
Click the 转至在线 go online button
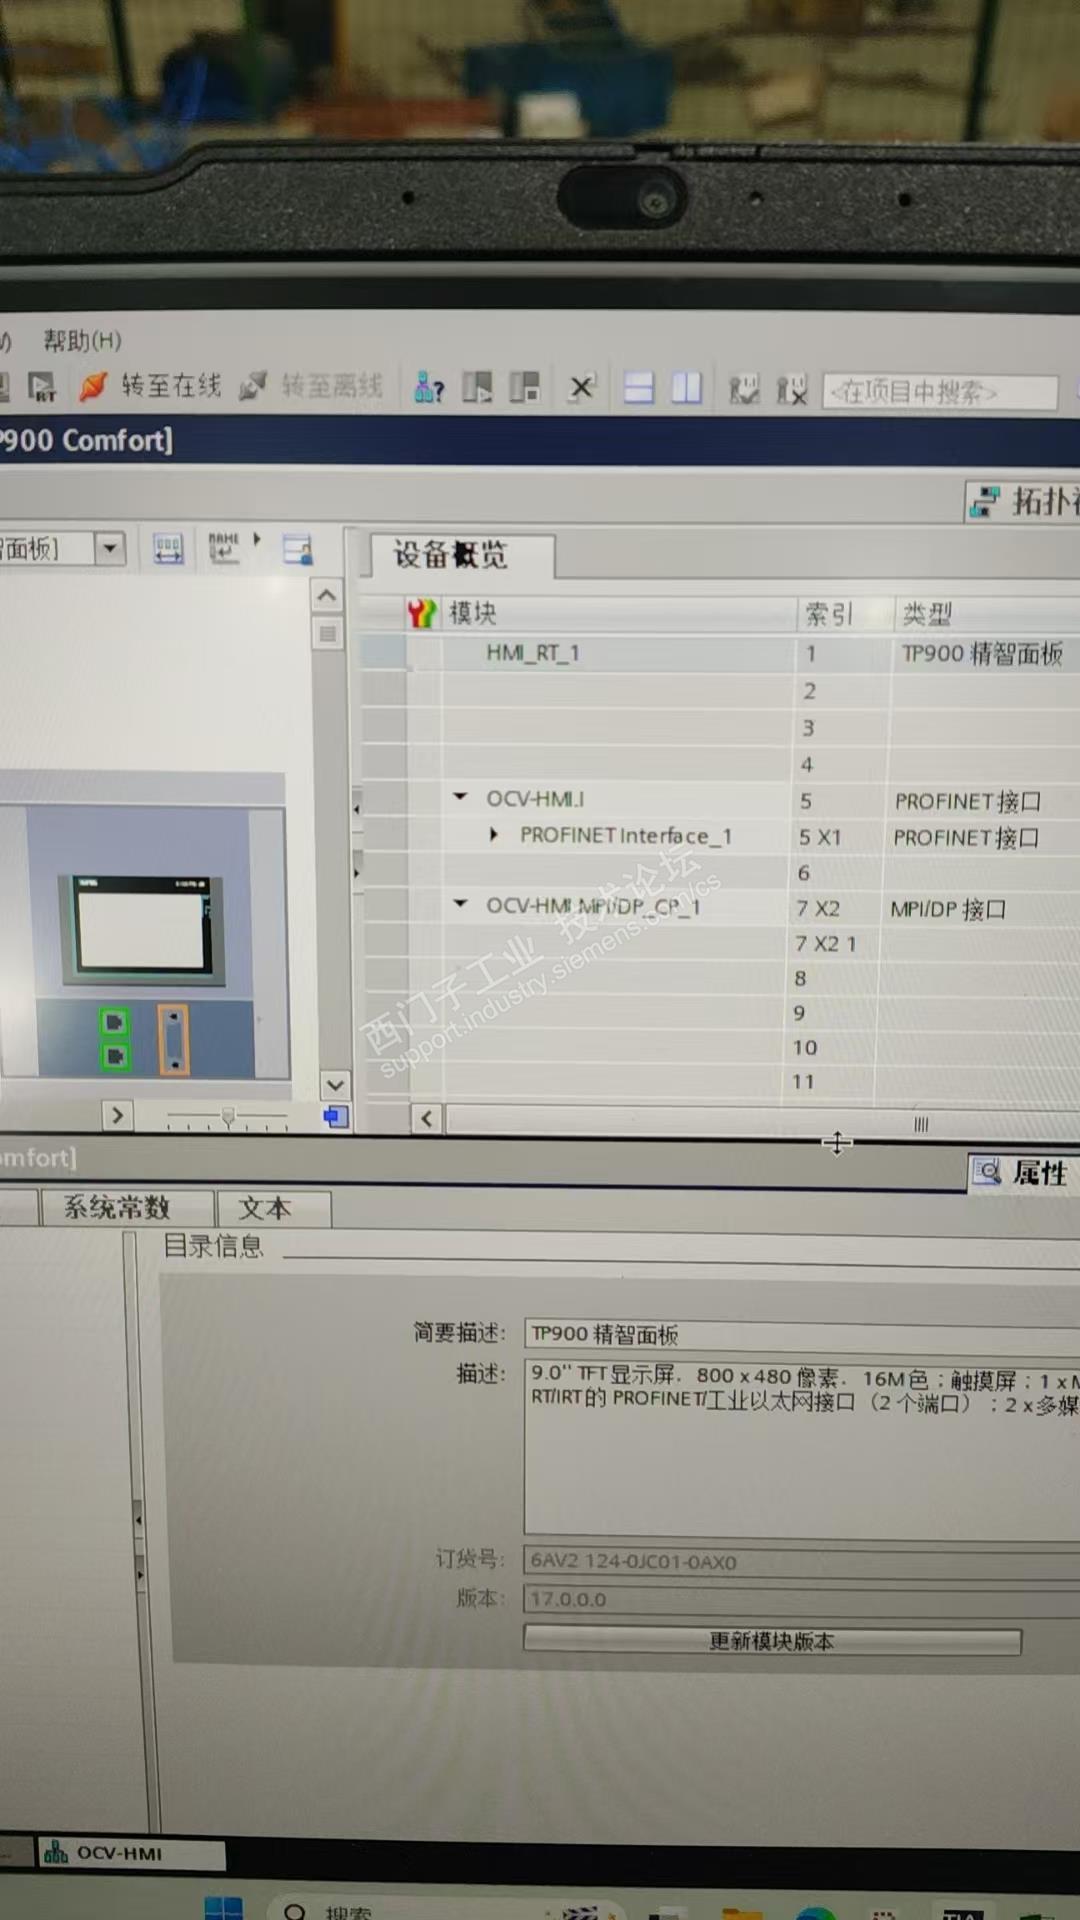tap(150, 385)
